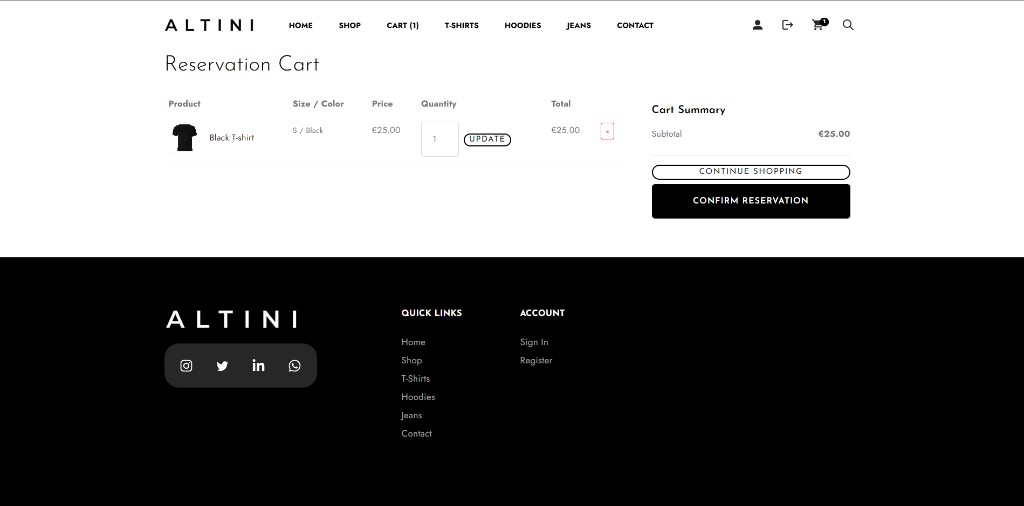Open the search magnifier icon

848,25
